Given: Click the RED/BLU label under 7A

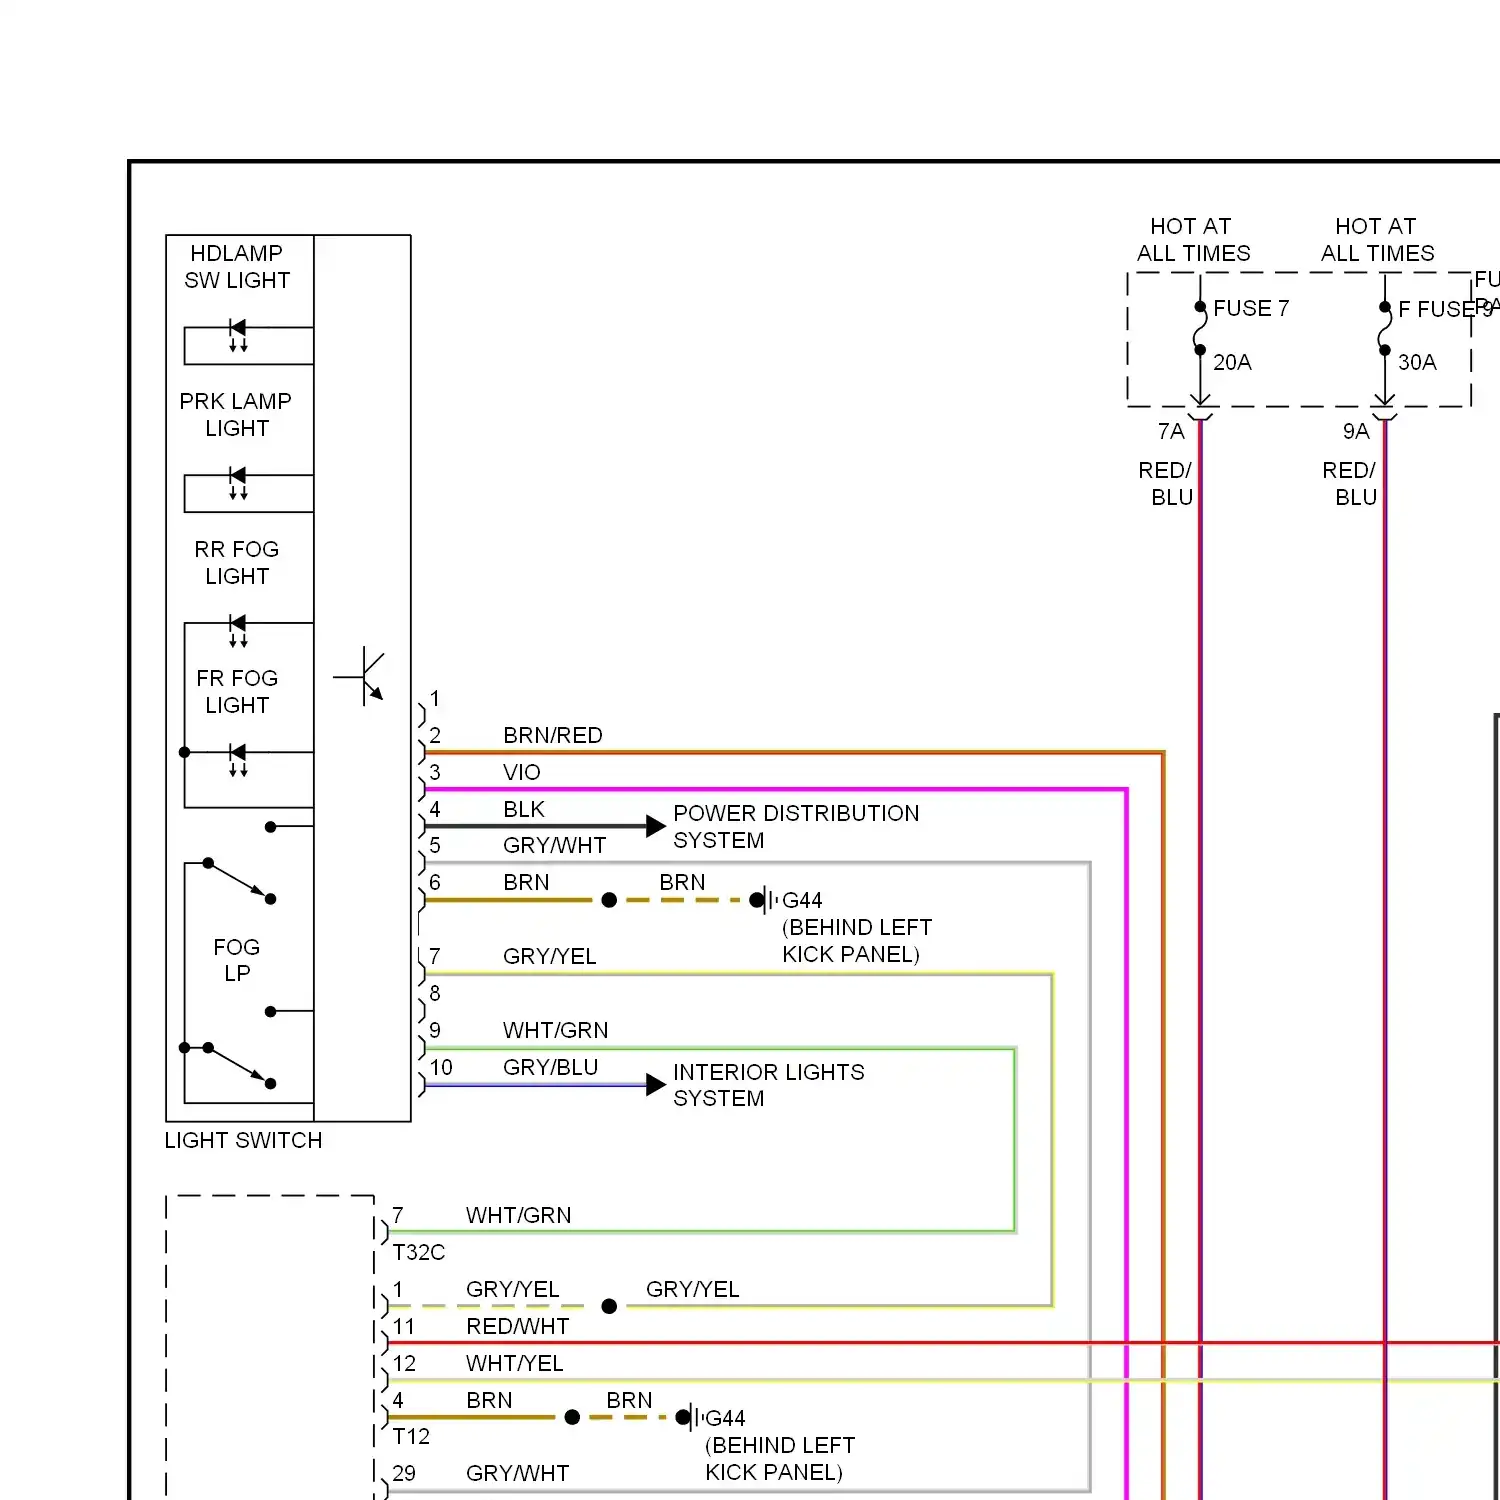Looking at the screenshot, I should coord(1166,484).
